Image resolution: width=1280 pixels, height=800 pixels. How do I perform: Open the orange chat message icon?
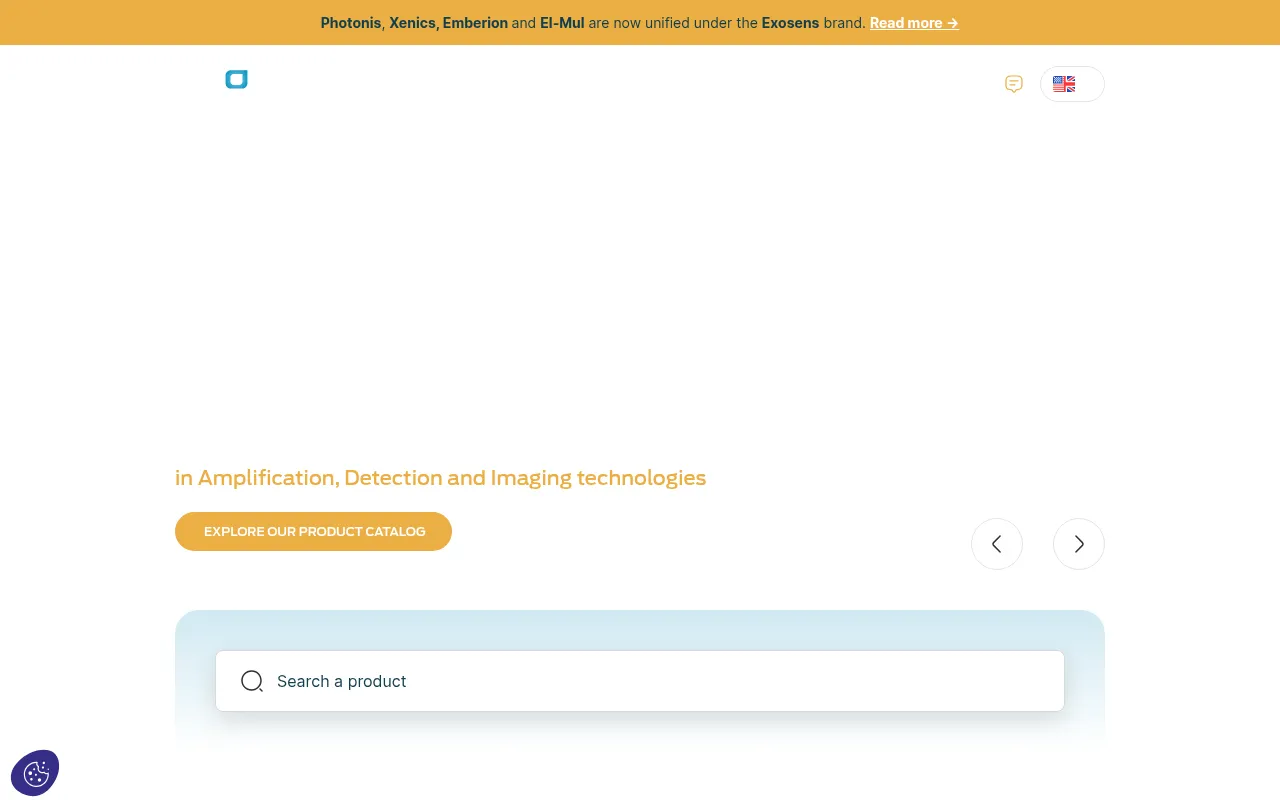[x=1014, y=84]
